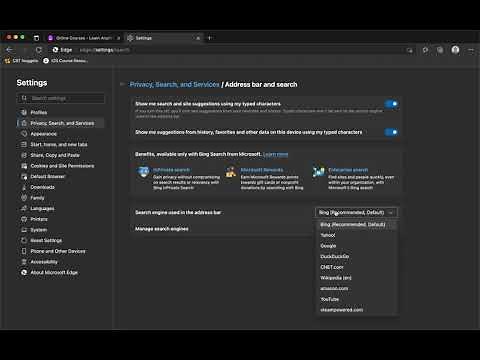Viewport: 480px width, 360px height.
Task: Toggle history and favorites suggestions switch
Action: click(x=391, y=132)
